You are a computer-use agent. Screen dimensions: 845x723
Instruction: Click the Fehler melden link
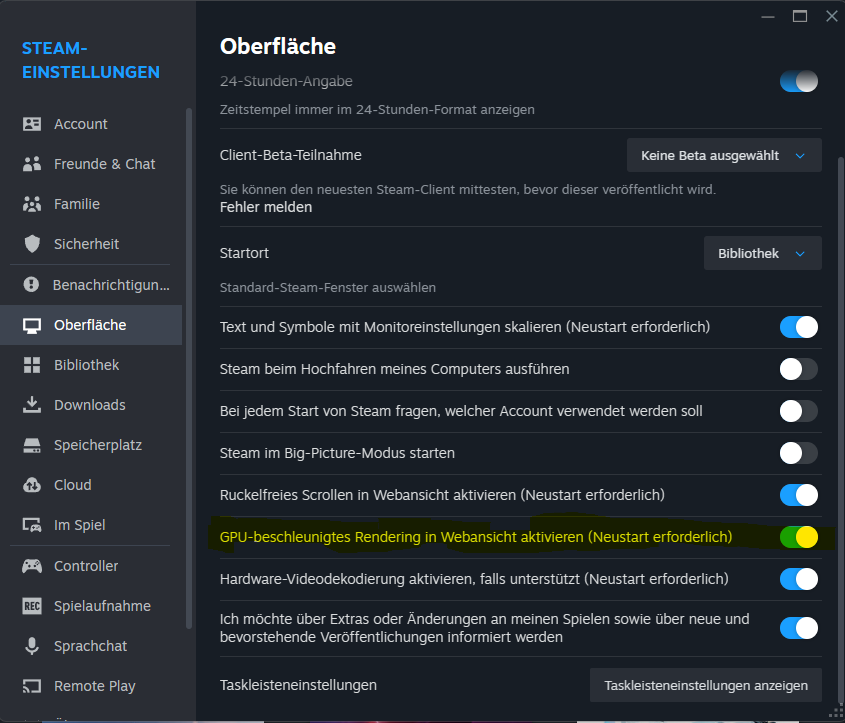(x=266, y=207)
